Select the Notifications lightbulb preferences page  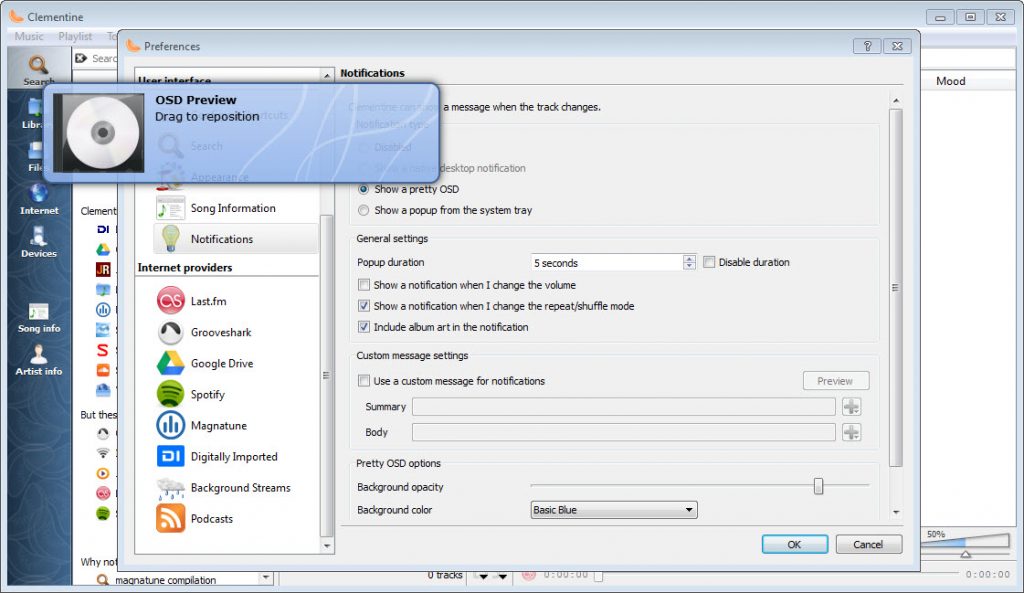click(x=236, y=239)
